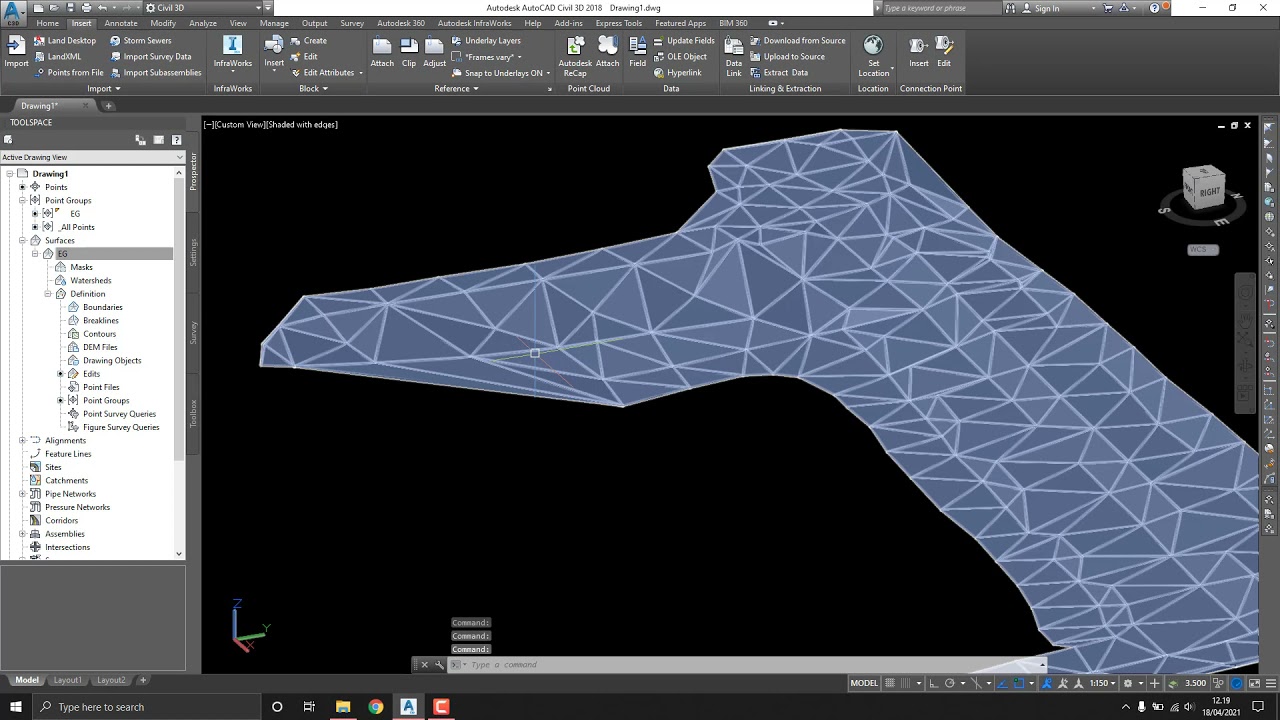This screenshot has width=1280, height=720.
Task: Select the Breaklines item in the tree
Action: [x=101, y=320]
